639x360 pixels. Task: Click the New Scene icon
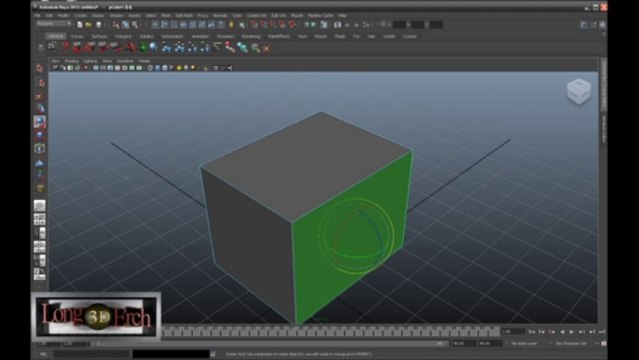click(x=80, y=25)
